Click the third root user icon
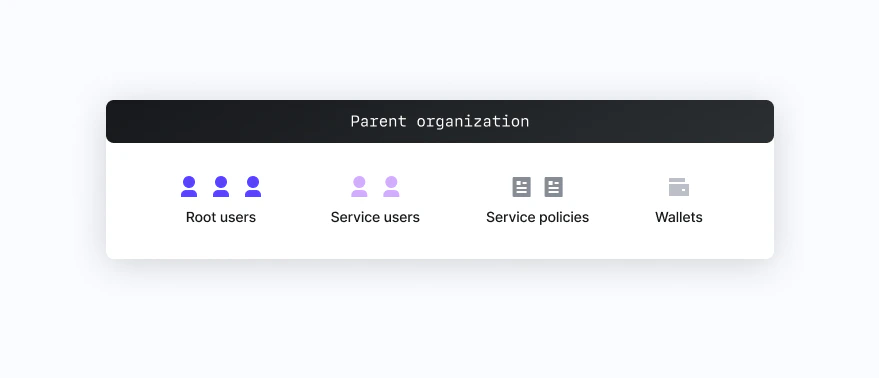This screenshot has width=879, height=378. coord(253,187)
